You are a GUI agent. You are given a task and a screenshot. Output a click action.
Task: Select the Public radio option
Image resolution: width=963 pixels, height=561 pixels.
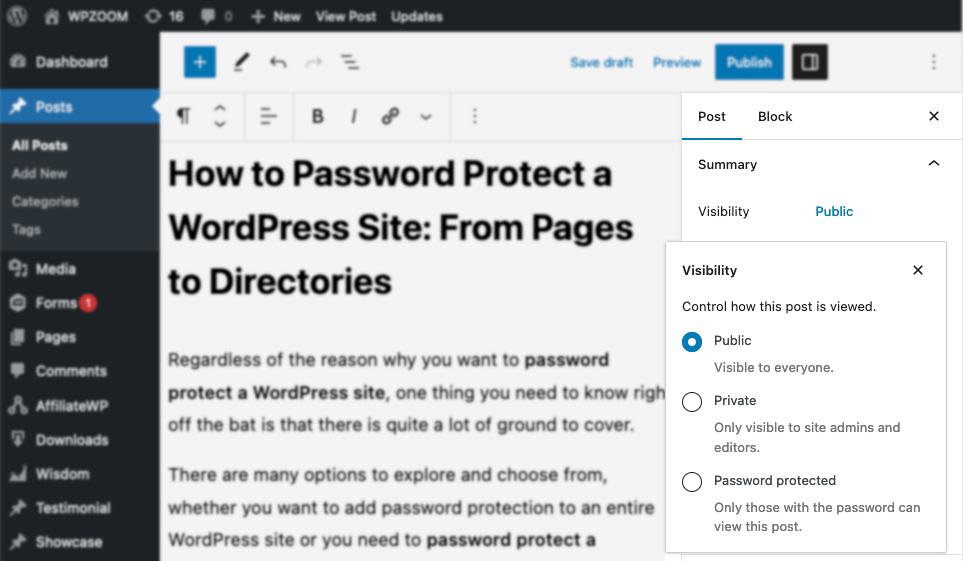(x=692, y=342)
